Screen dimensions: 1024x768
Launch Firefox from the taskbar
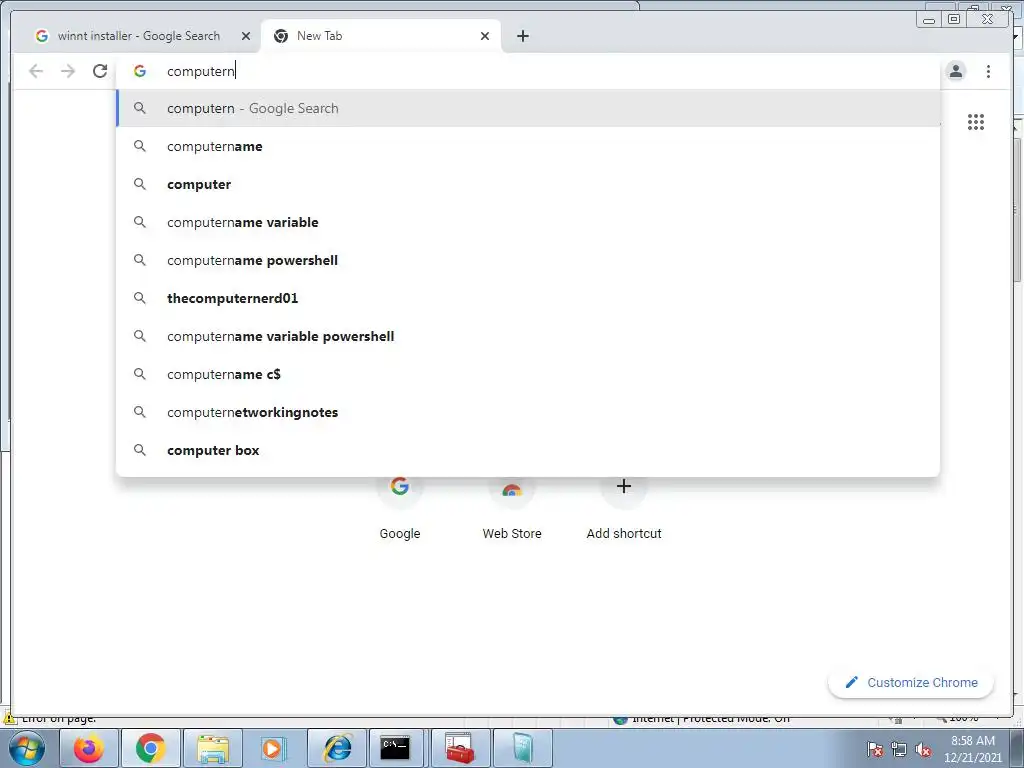coord(89,748)
